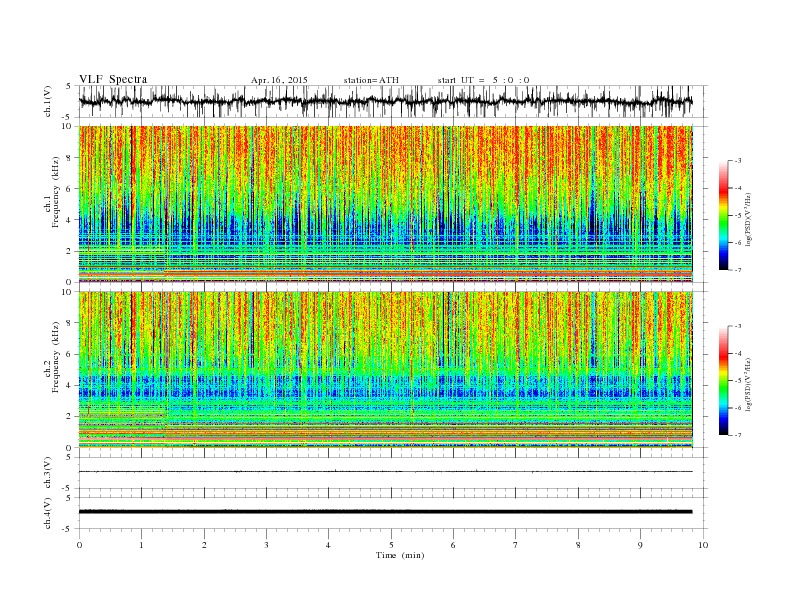Image resolution: width=792 pixels, height=612 pixels.
Task: Click the ch.2 "Frequency (kHz)" axis title
Action: (x=55, y=358)
